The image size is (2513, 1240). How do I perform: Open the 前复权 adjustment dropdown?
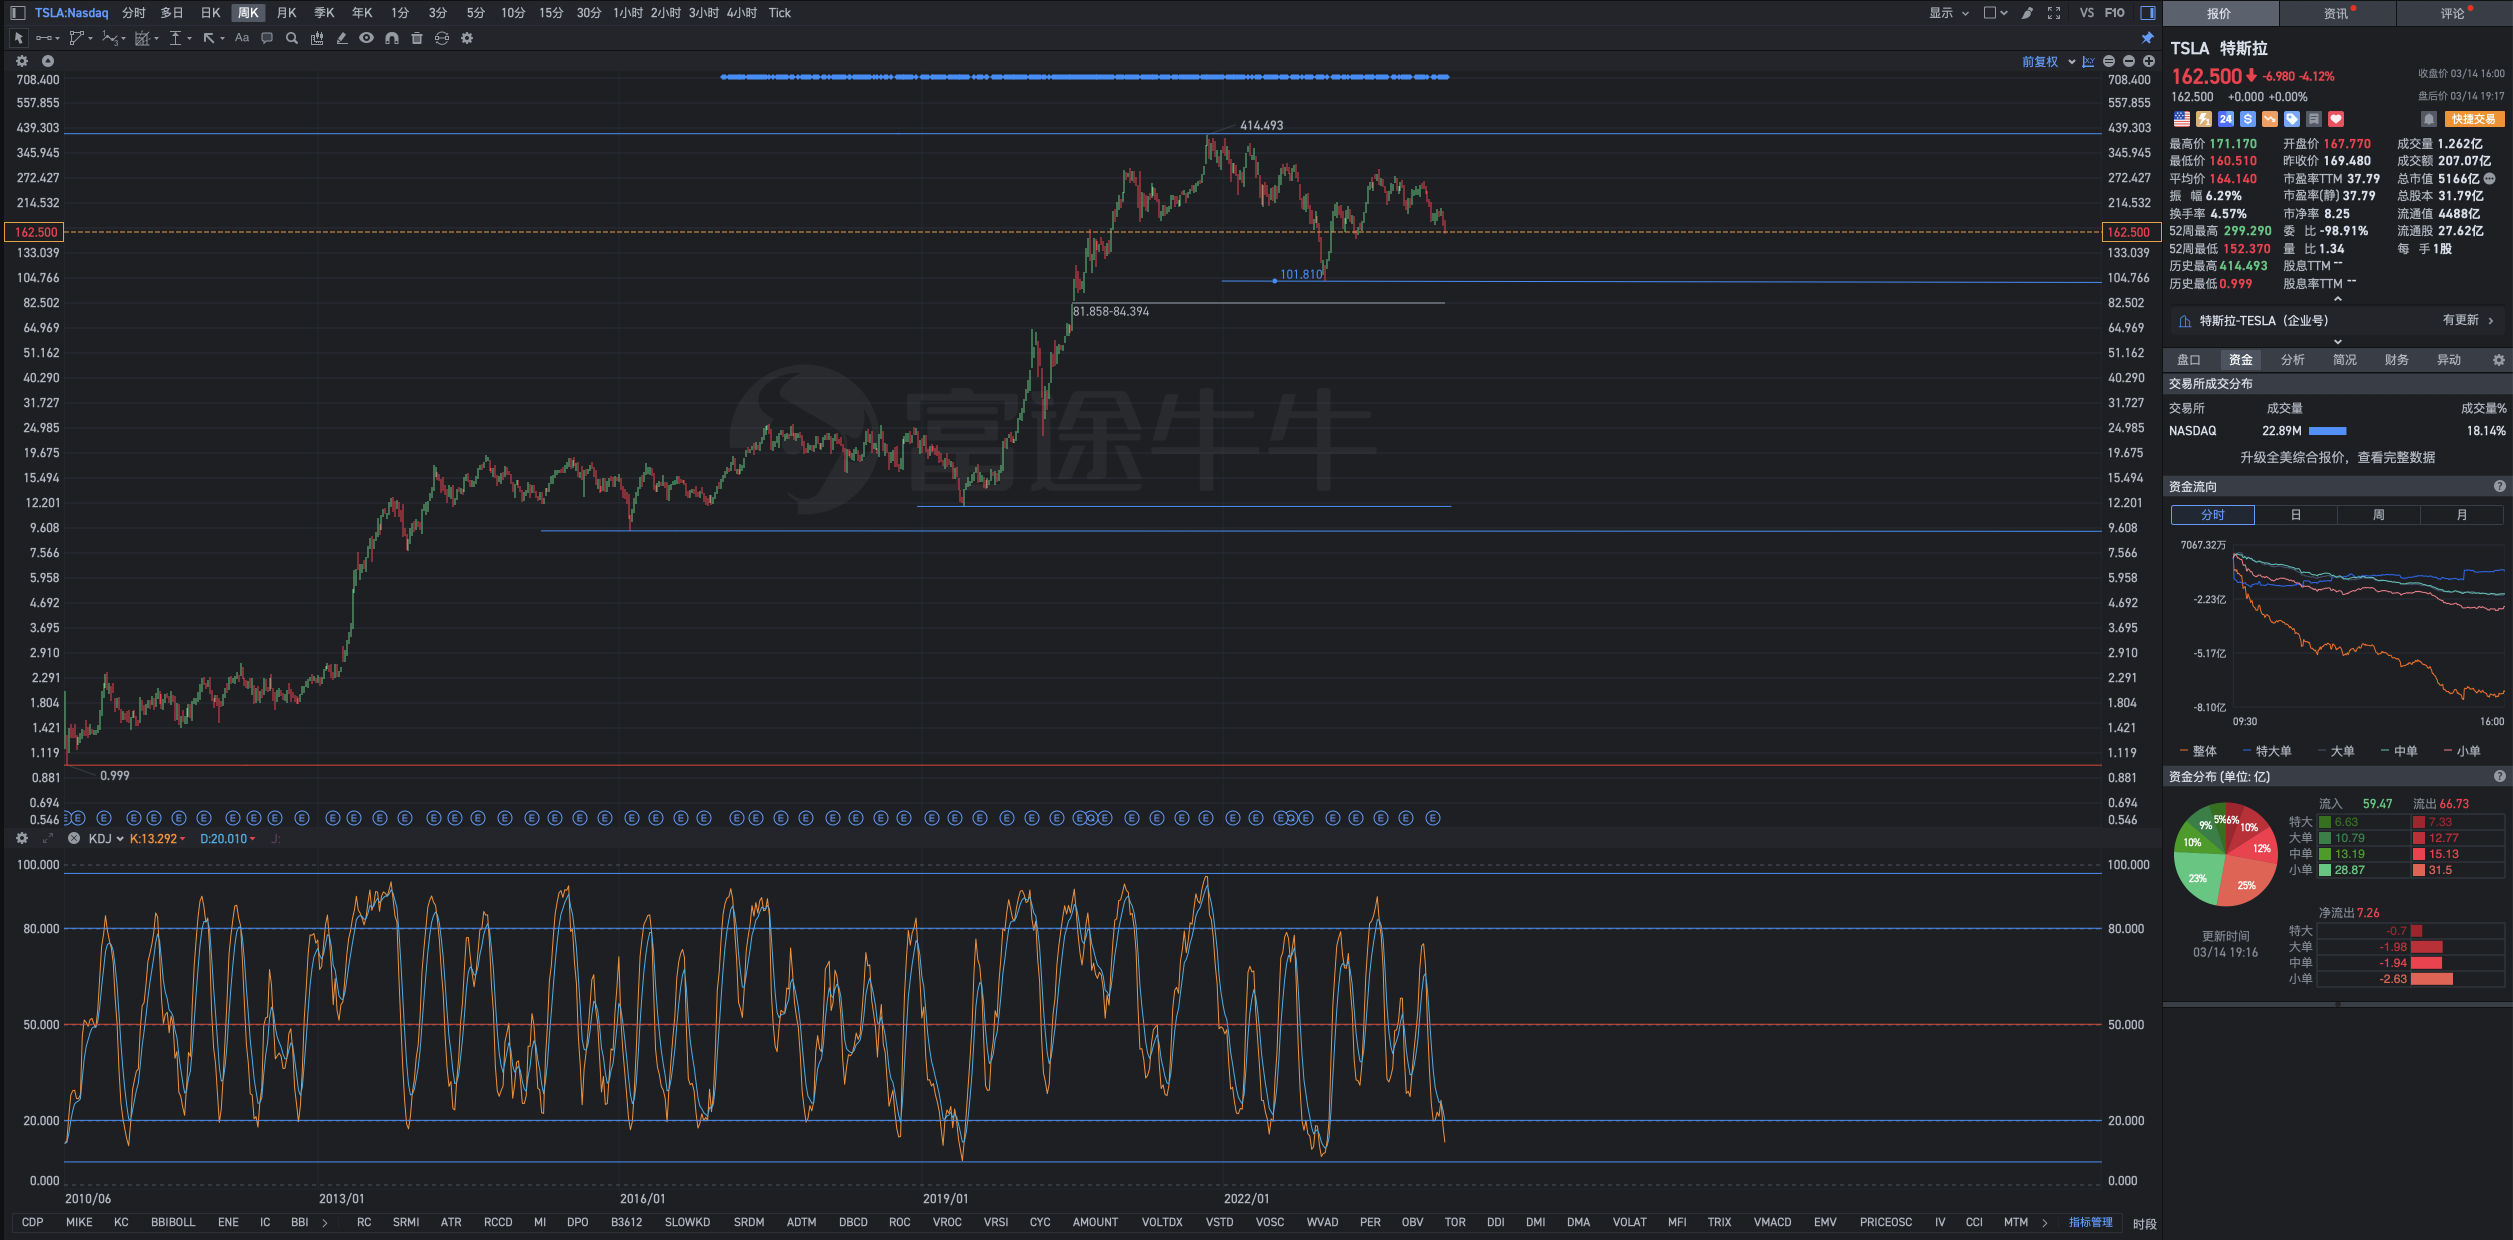2048,62
